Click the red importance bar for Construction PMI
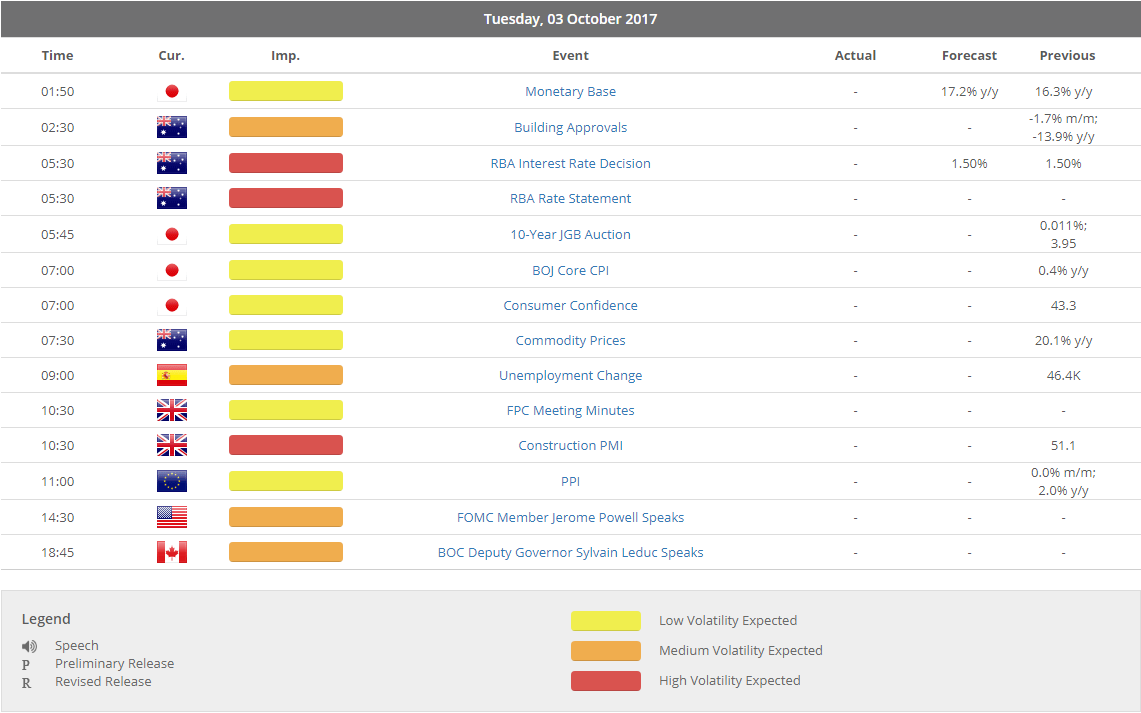This screenshot has height=713, width=1141. 285,446
